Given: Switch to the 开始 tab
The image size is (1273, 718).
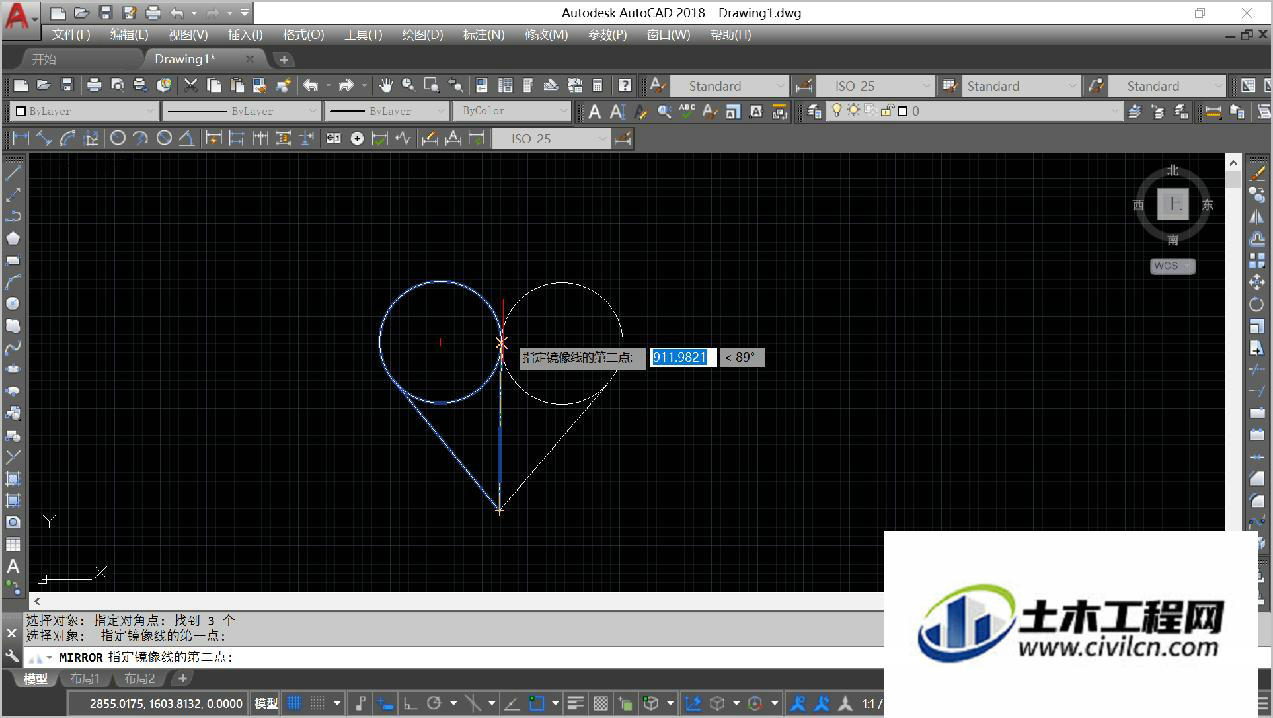Looking at the screenshot, I should (43, 59).
